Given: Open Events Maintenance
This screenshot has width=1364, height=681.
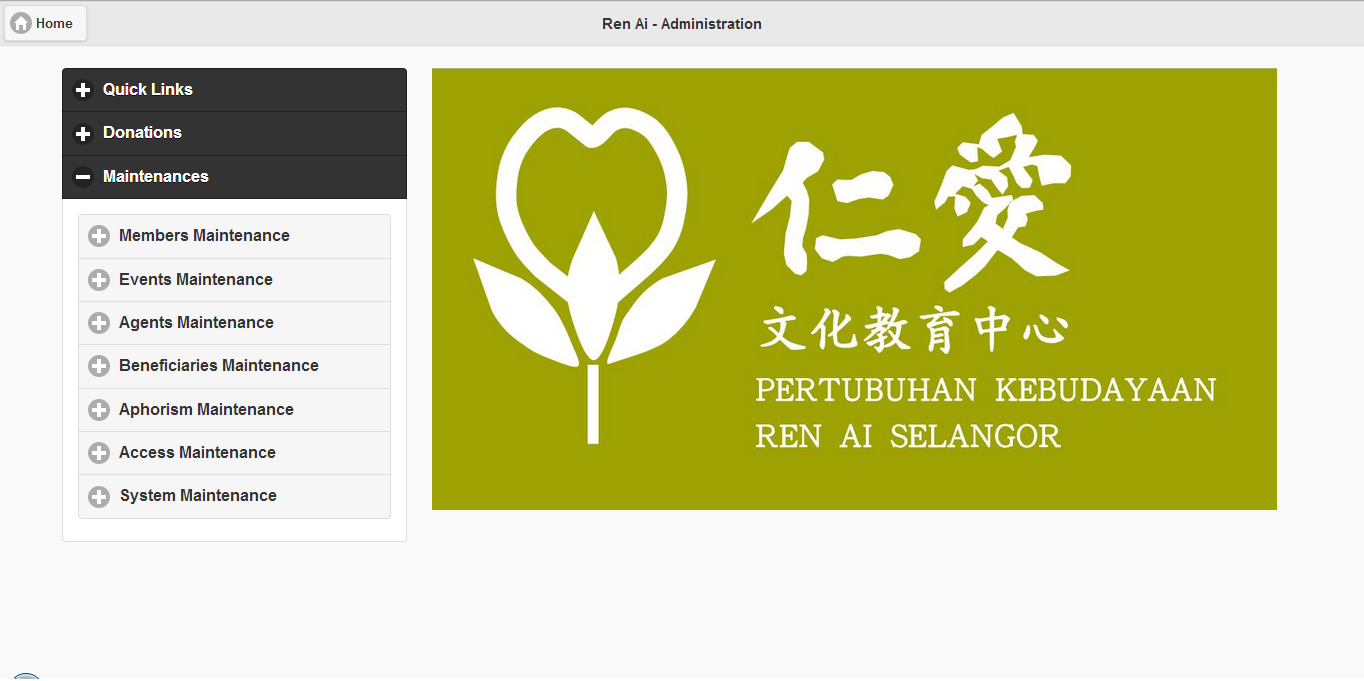Looking at the screenshot, I should point(195,280).
